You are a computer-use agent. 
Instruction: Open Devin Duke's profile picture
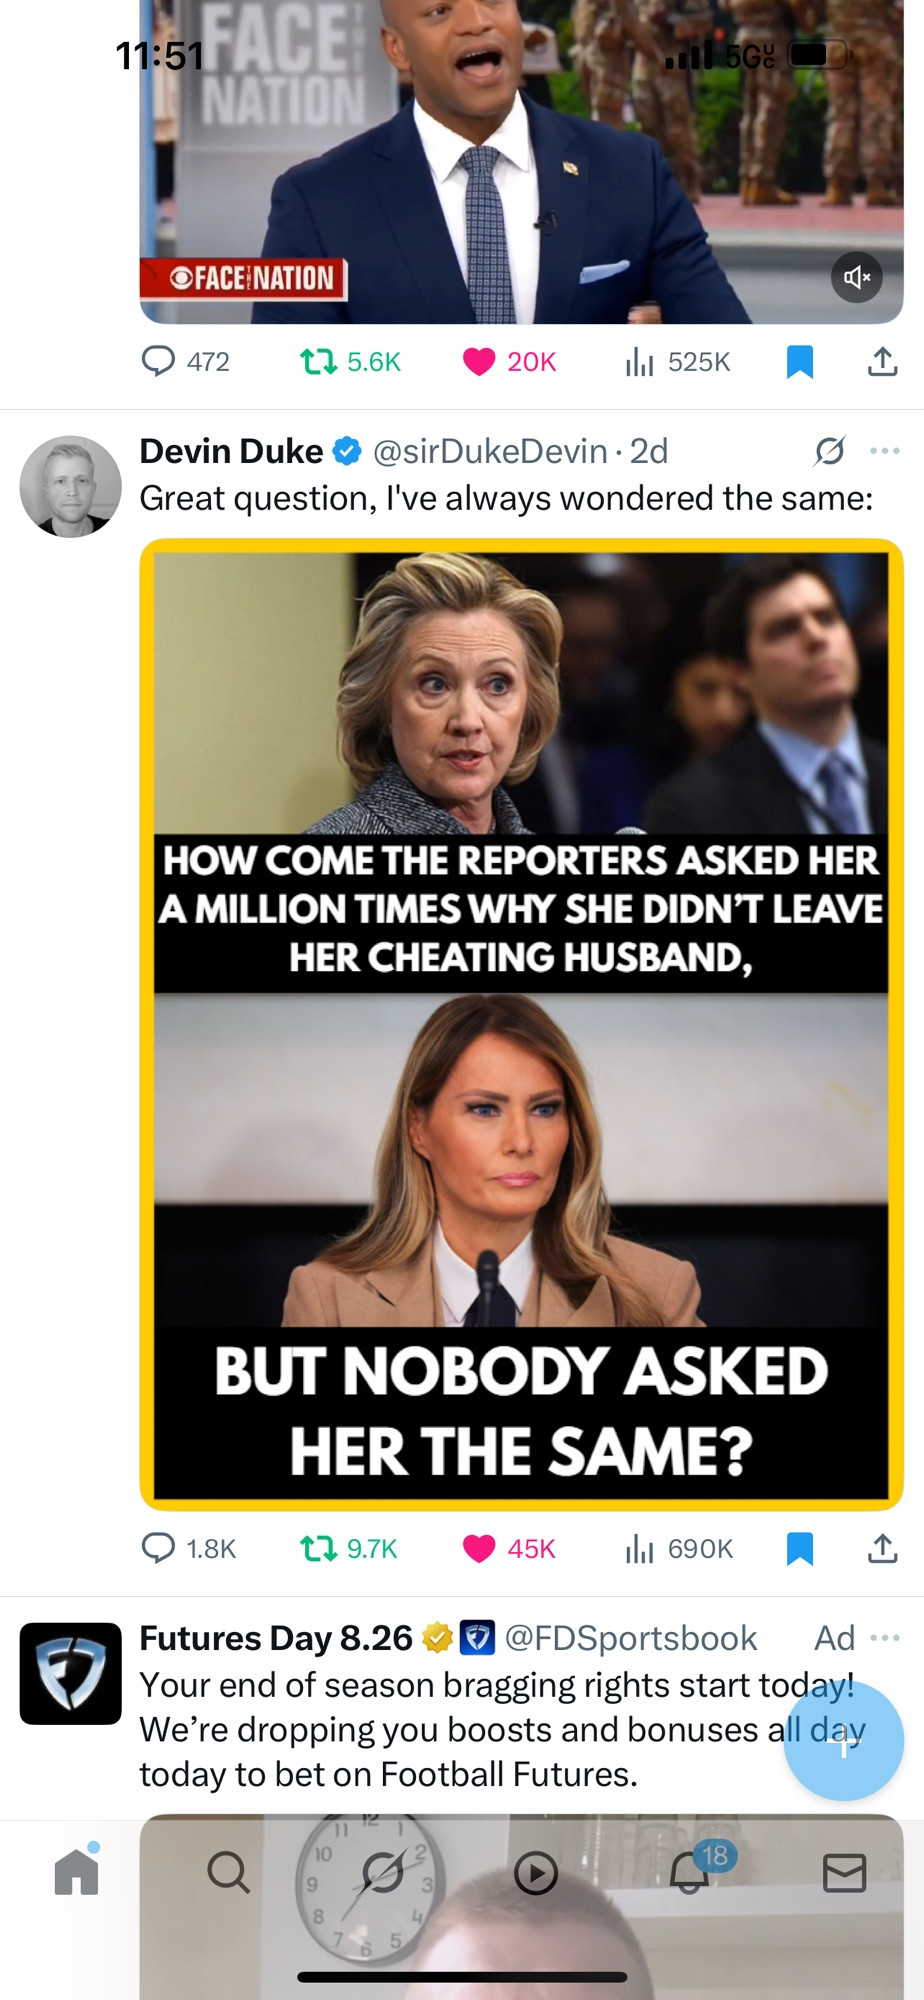coord(70,486)
